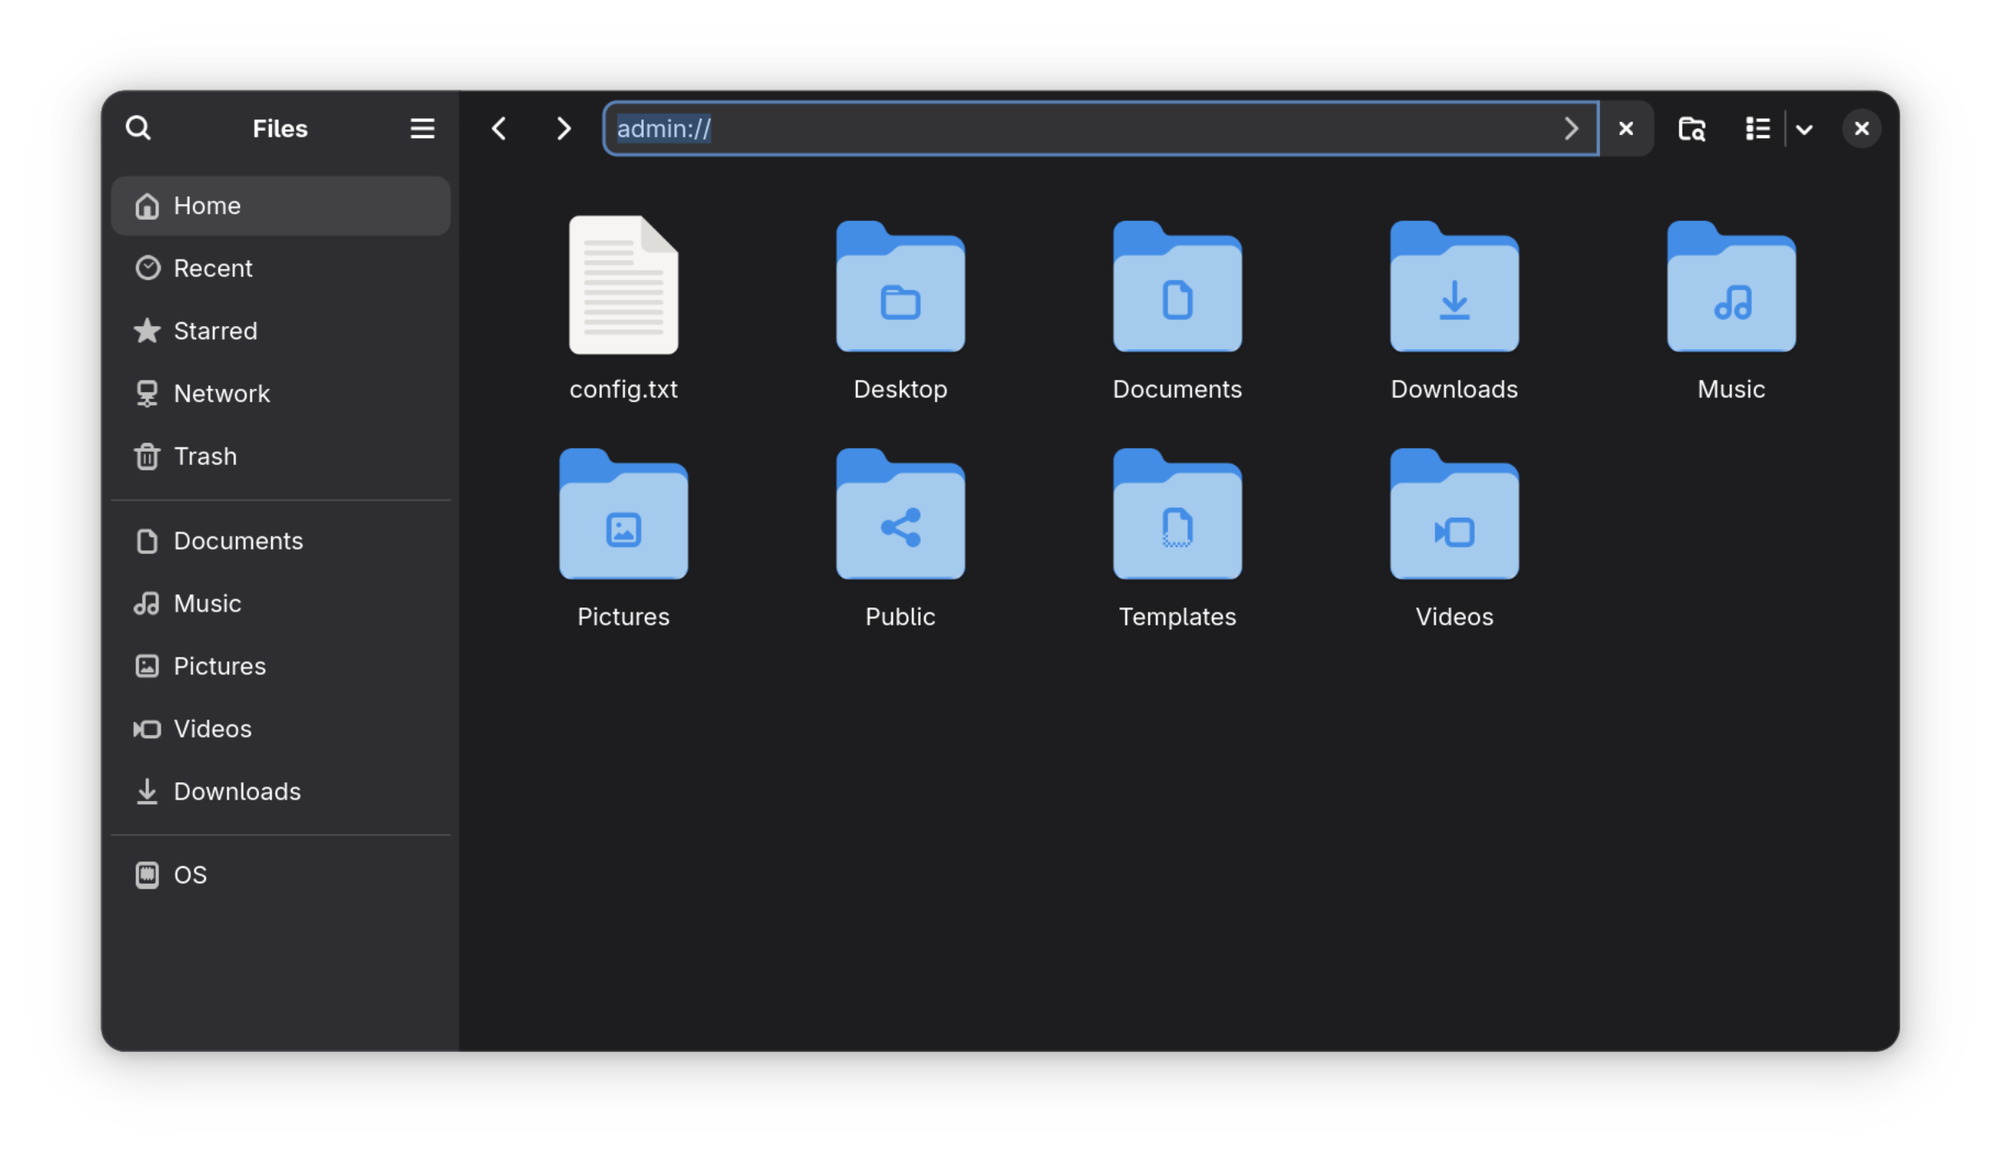
Task: Open the search icon in the header bar
Action: click(x=138, y=128)
